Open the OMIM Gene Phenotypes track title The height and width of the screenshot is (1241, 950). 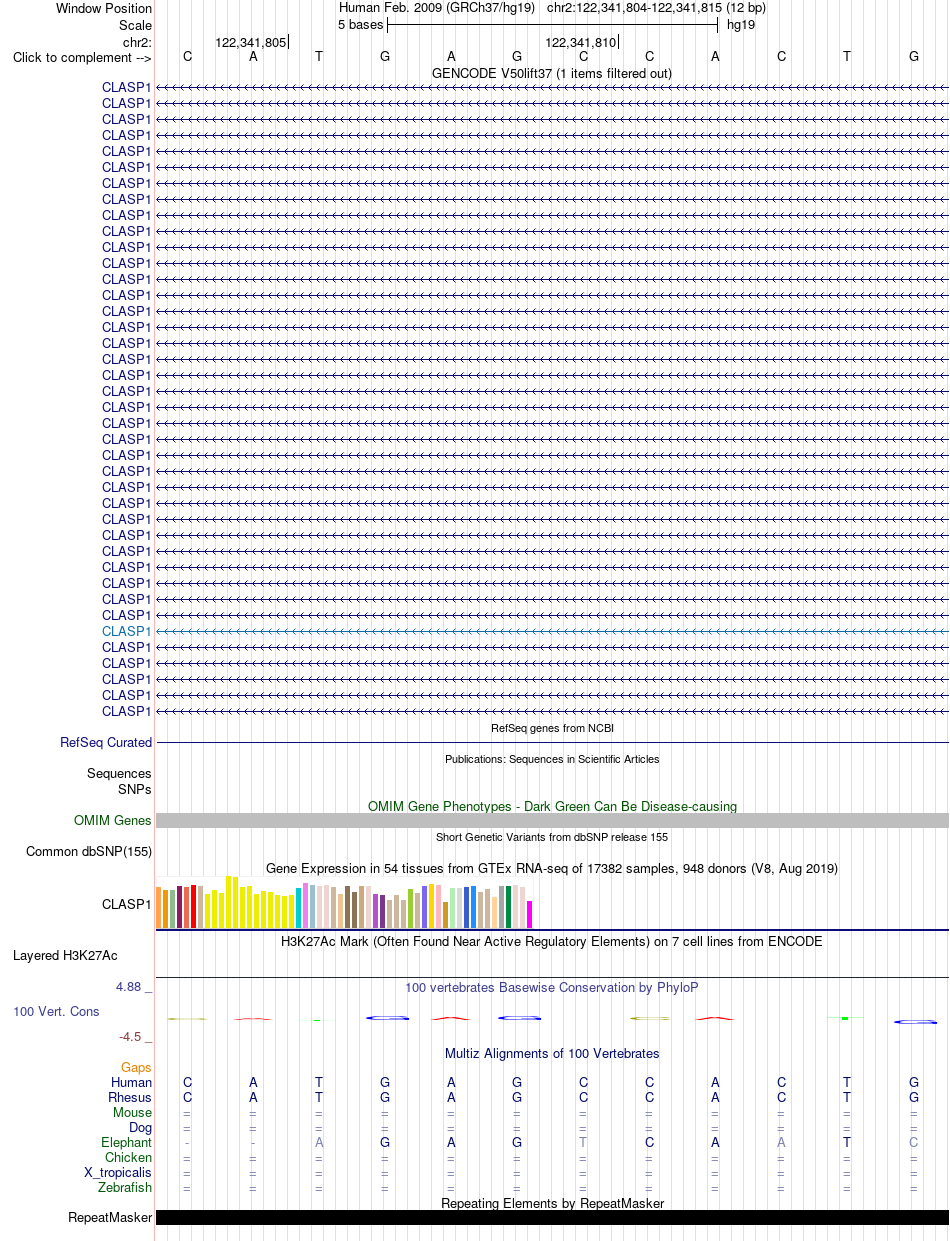pos(552,806)
